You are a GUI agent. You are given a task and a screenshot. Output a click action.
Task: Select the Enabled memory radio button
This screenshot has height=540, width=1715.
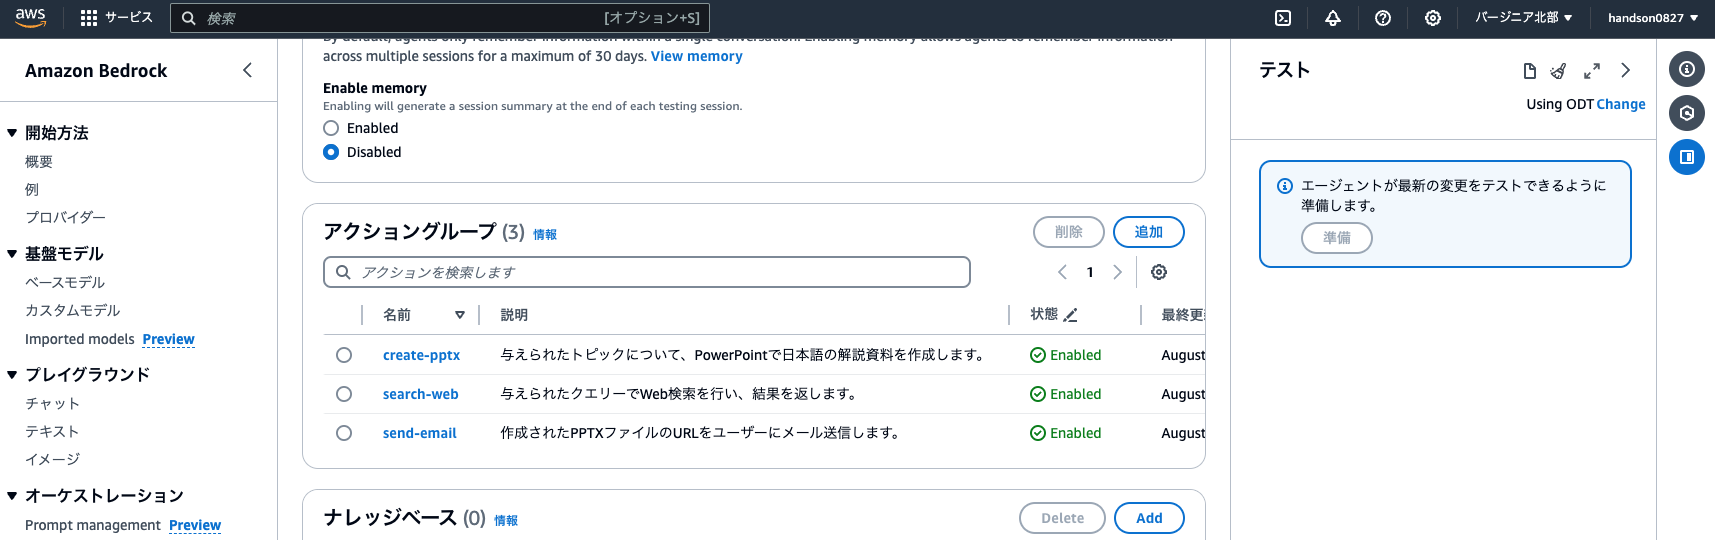(x=331, y=128)
